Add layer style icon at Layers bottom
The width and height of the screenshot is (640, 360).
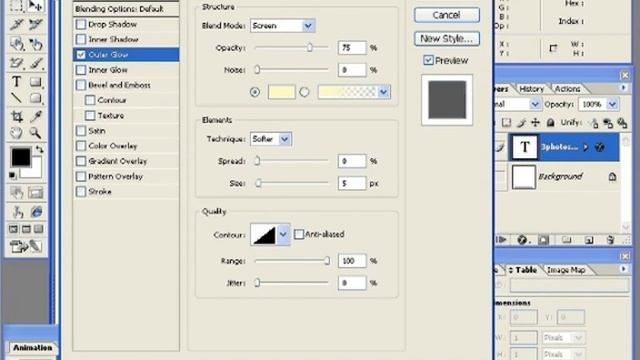point(522,240)
